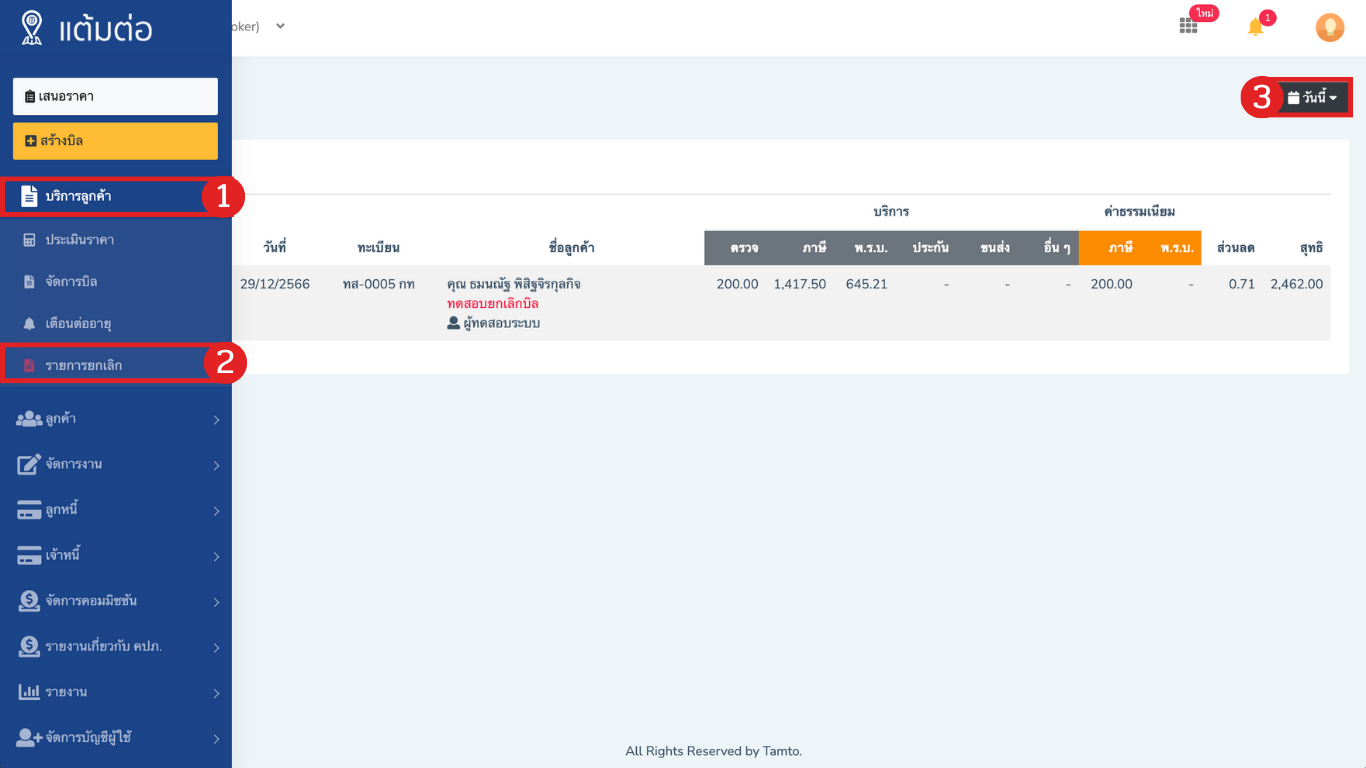Select บริการลูกค้า in the sidebar
Image resolution: width=1366 pixels, height=768 pixels.
click(116, 196)
